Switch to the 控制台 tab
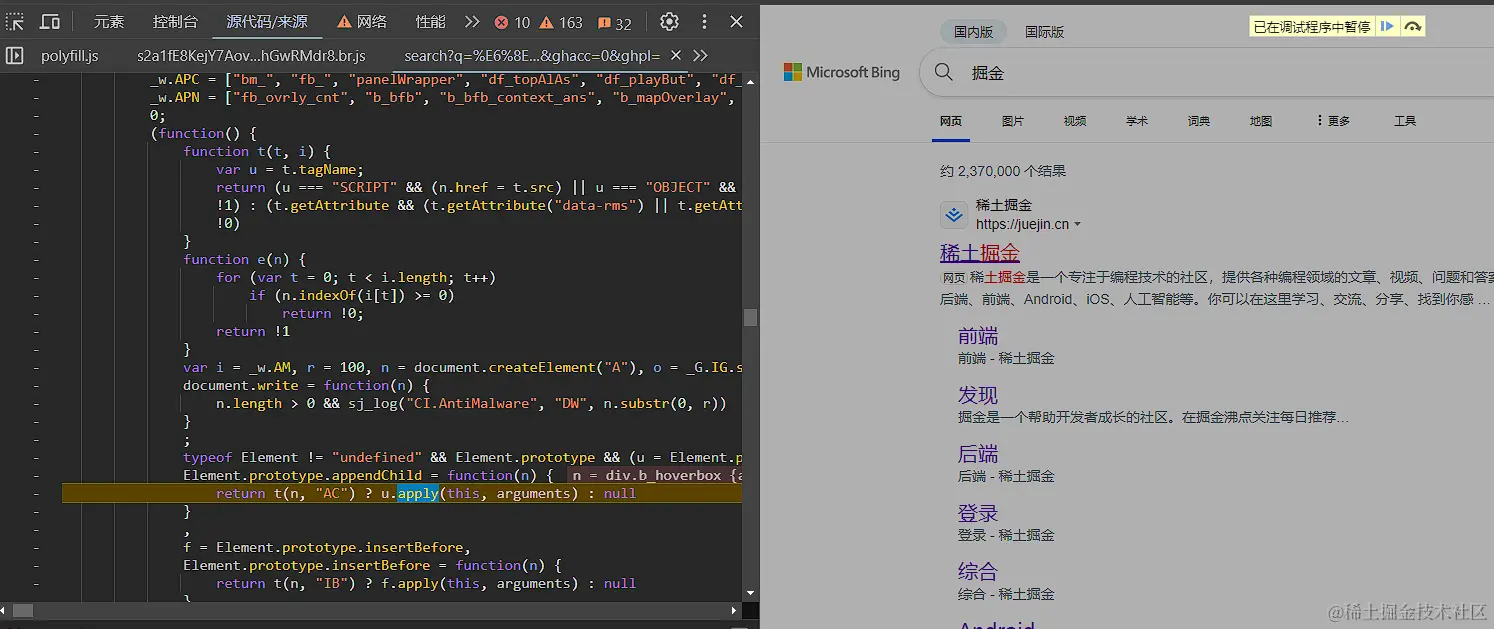The image size is (1494, 629). click(x=175, y=22)
